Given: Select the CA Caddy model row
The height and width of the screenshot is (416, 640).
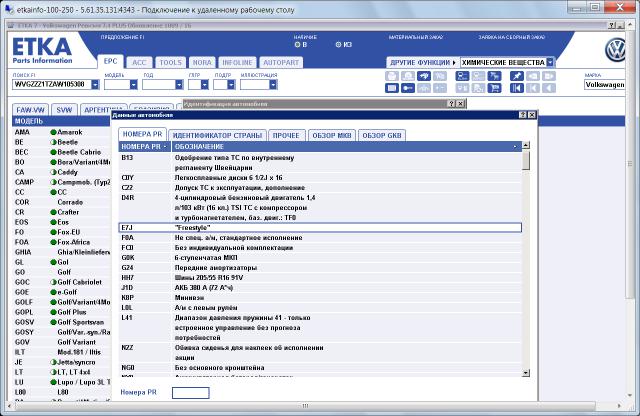Looking at the screenshot, I should point(62,172).
